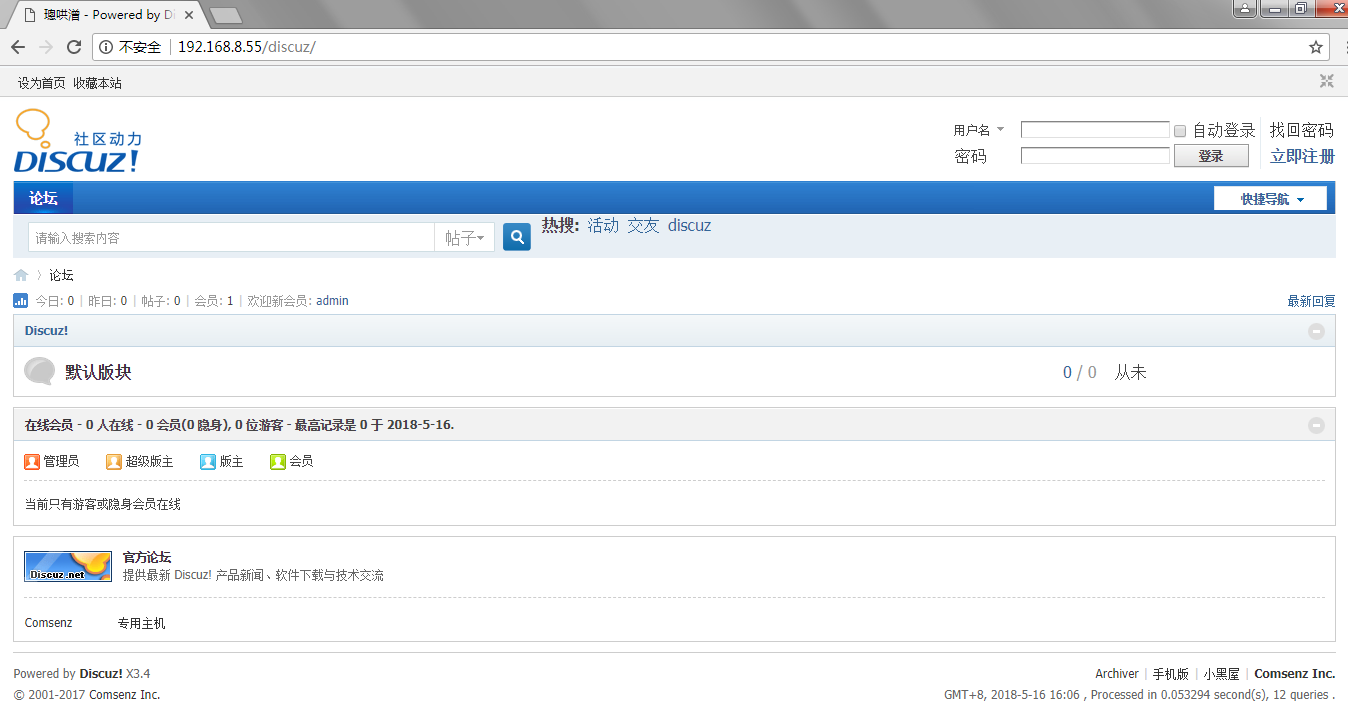Click the site info icon beside 不安全
The width and height of the screenshot is (1348, 723).
coord(106,47)
